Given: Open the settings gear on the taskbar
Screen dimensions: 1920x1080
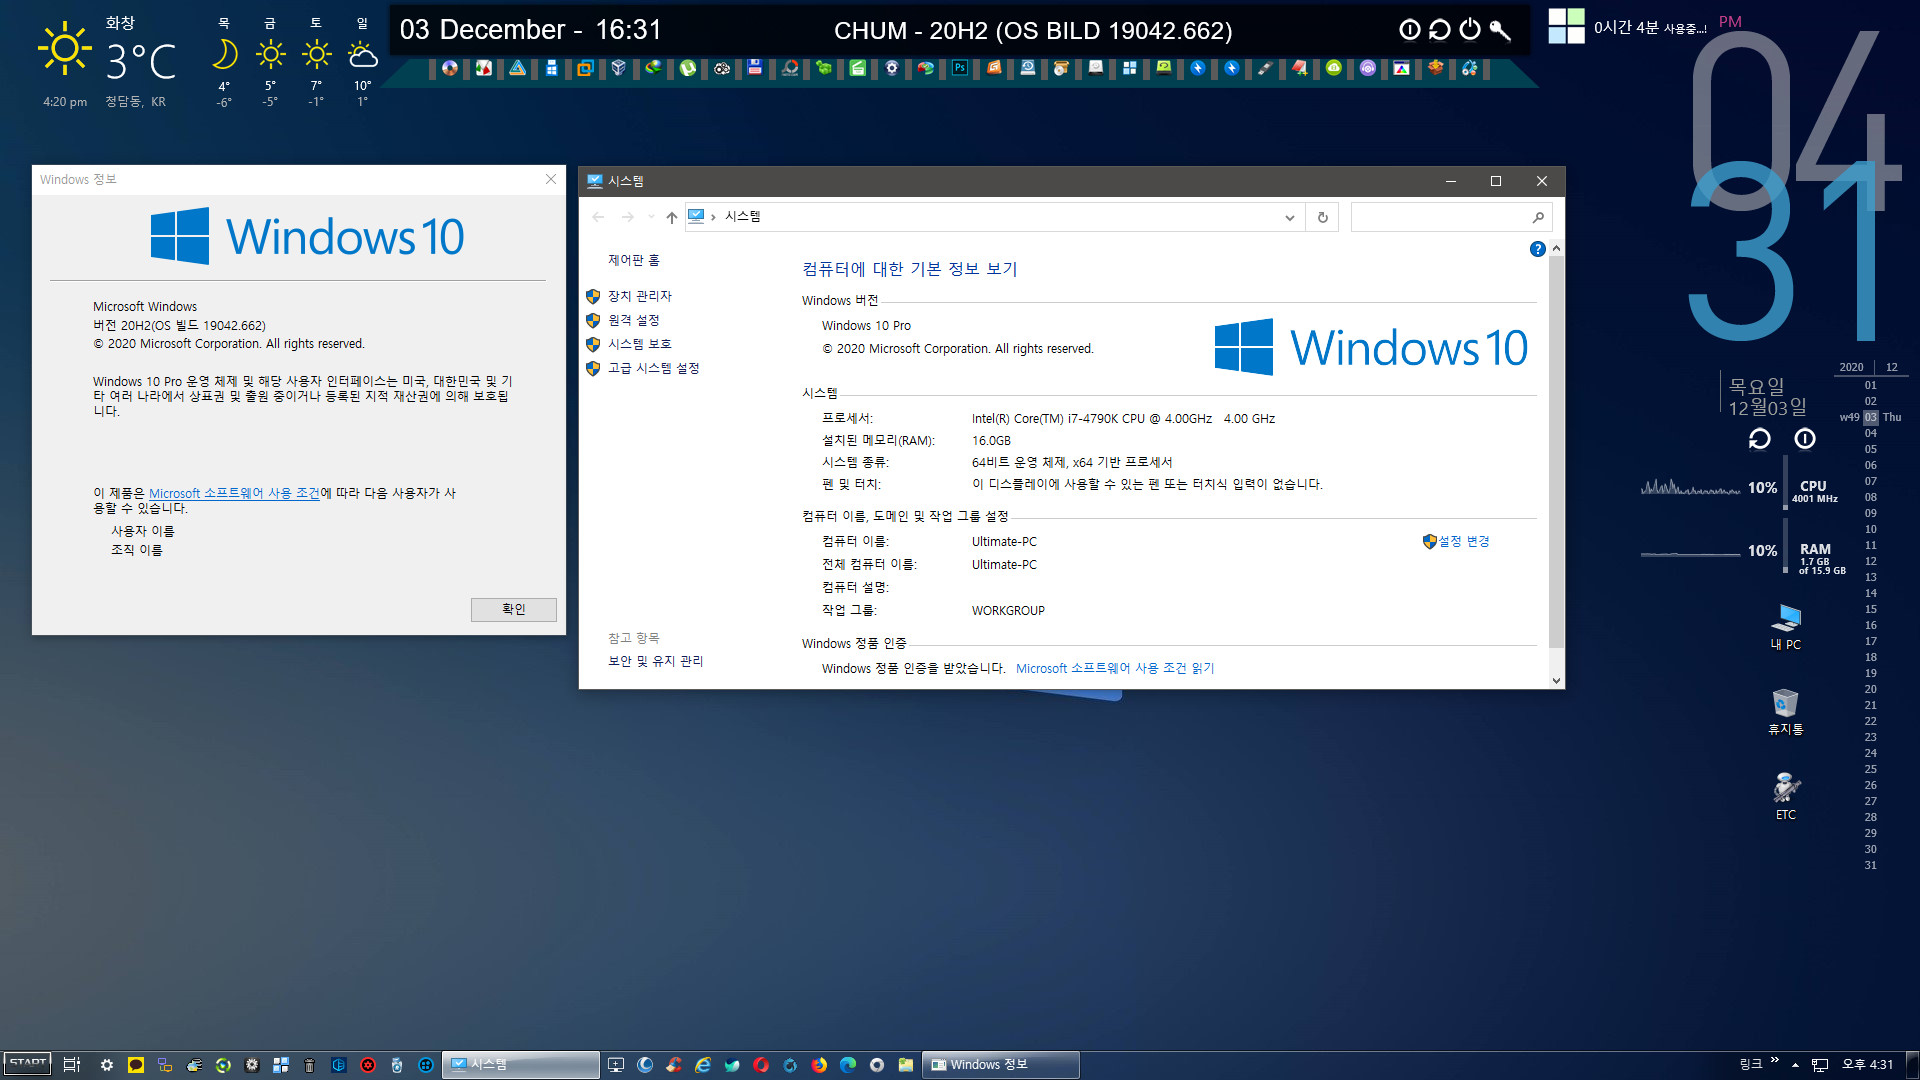Looking at the screenshot, I should coord(106,1065).
